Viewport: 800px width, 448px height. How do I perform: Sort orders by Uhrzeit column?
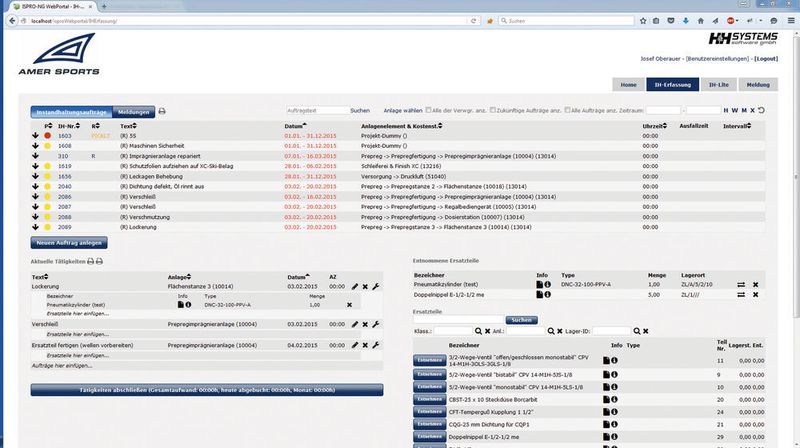[655, 126]
